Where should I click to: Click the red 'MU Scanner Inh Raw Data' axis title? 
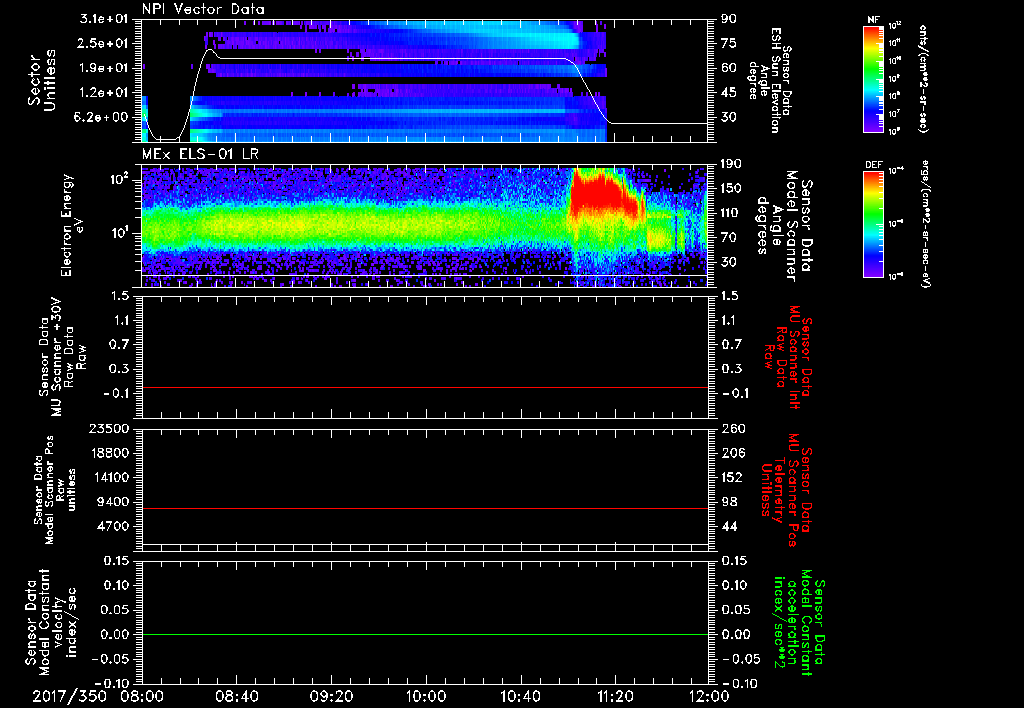(788, 356)
